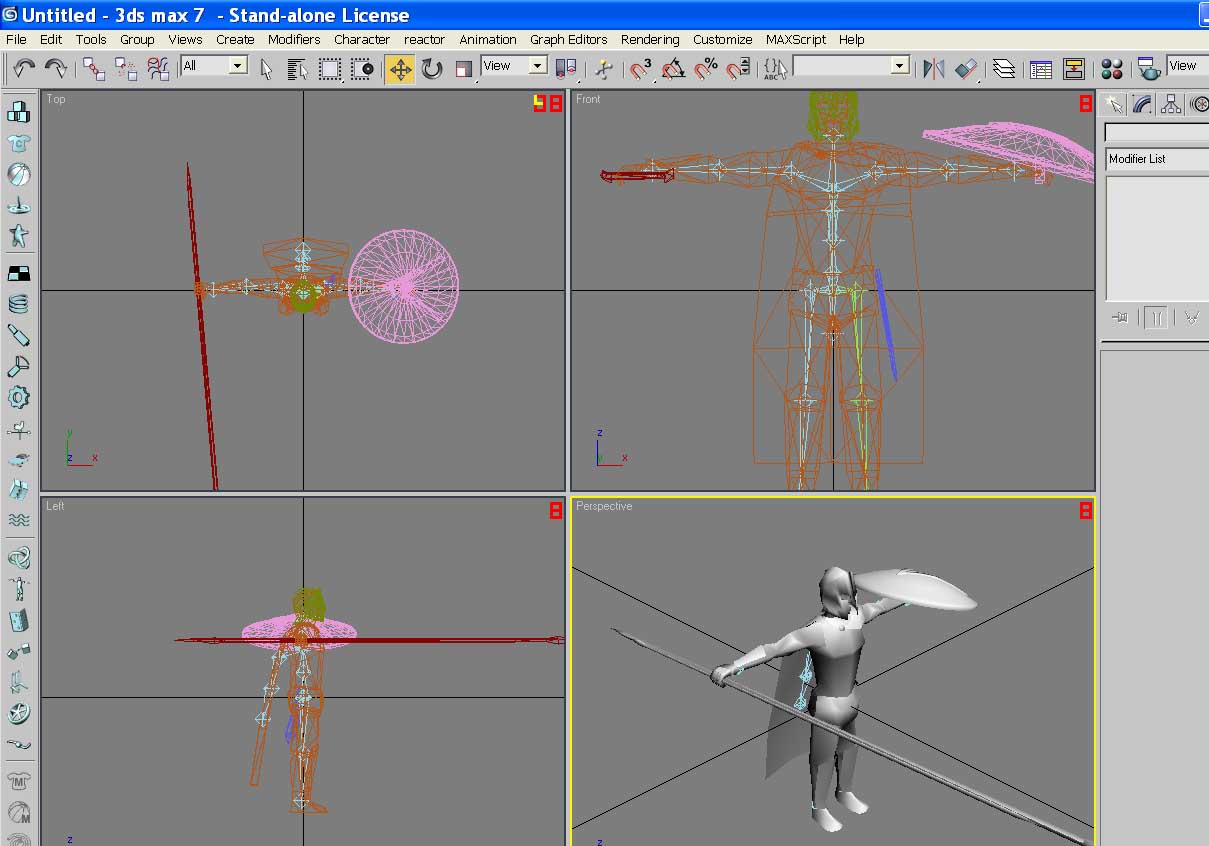
Task: Open the Modifiers menu
Action: 294,40
